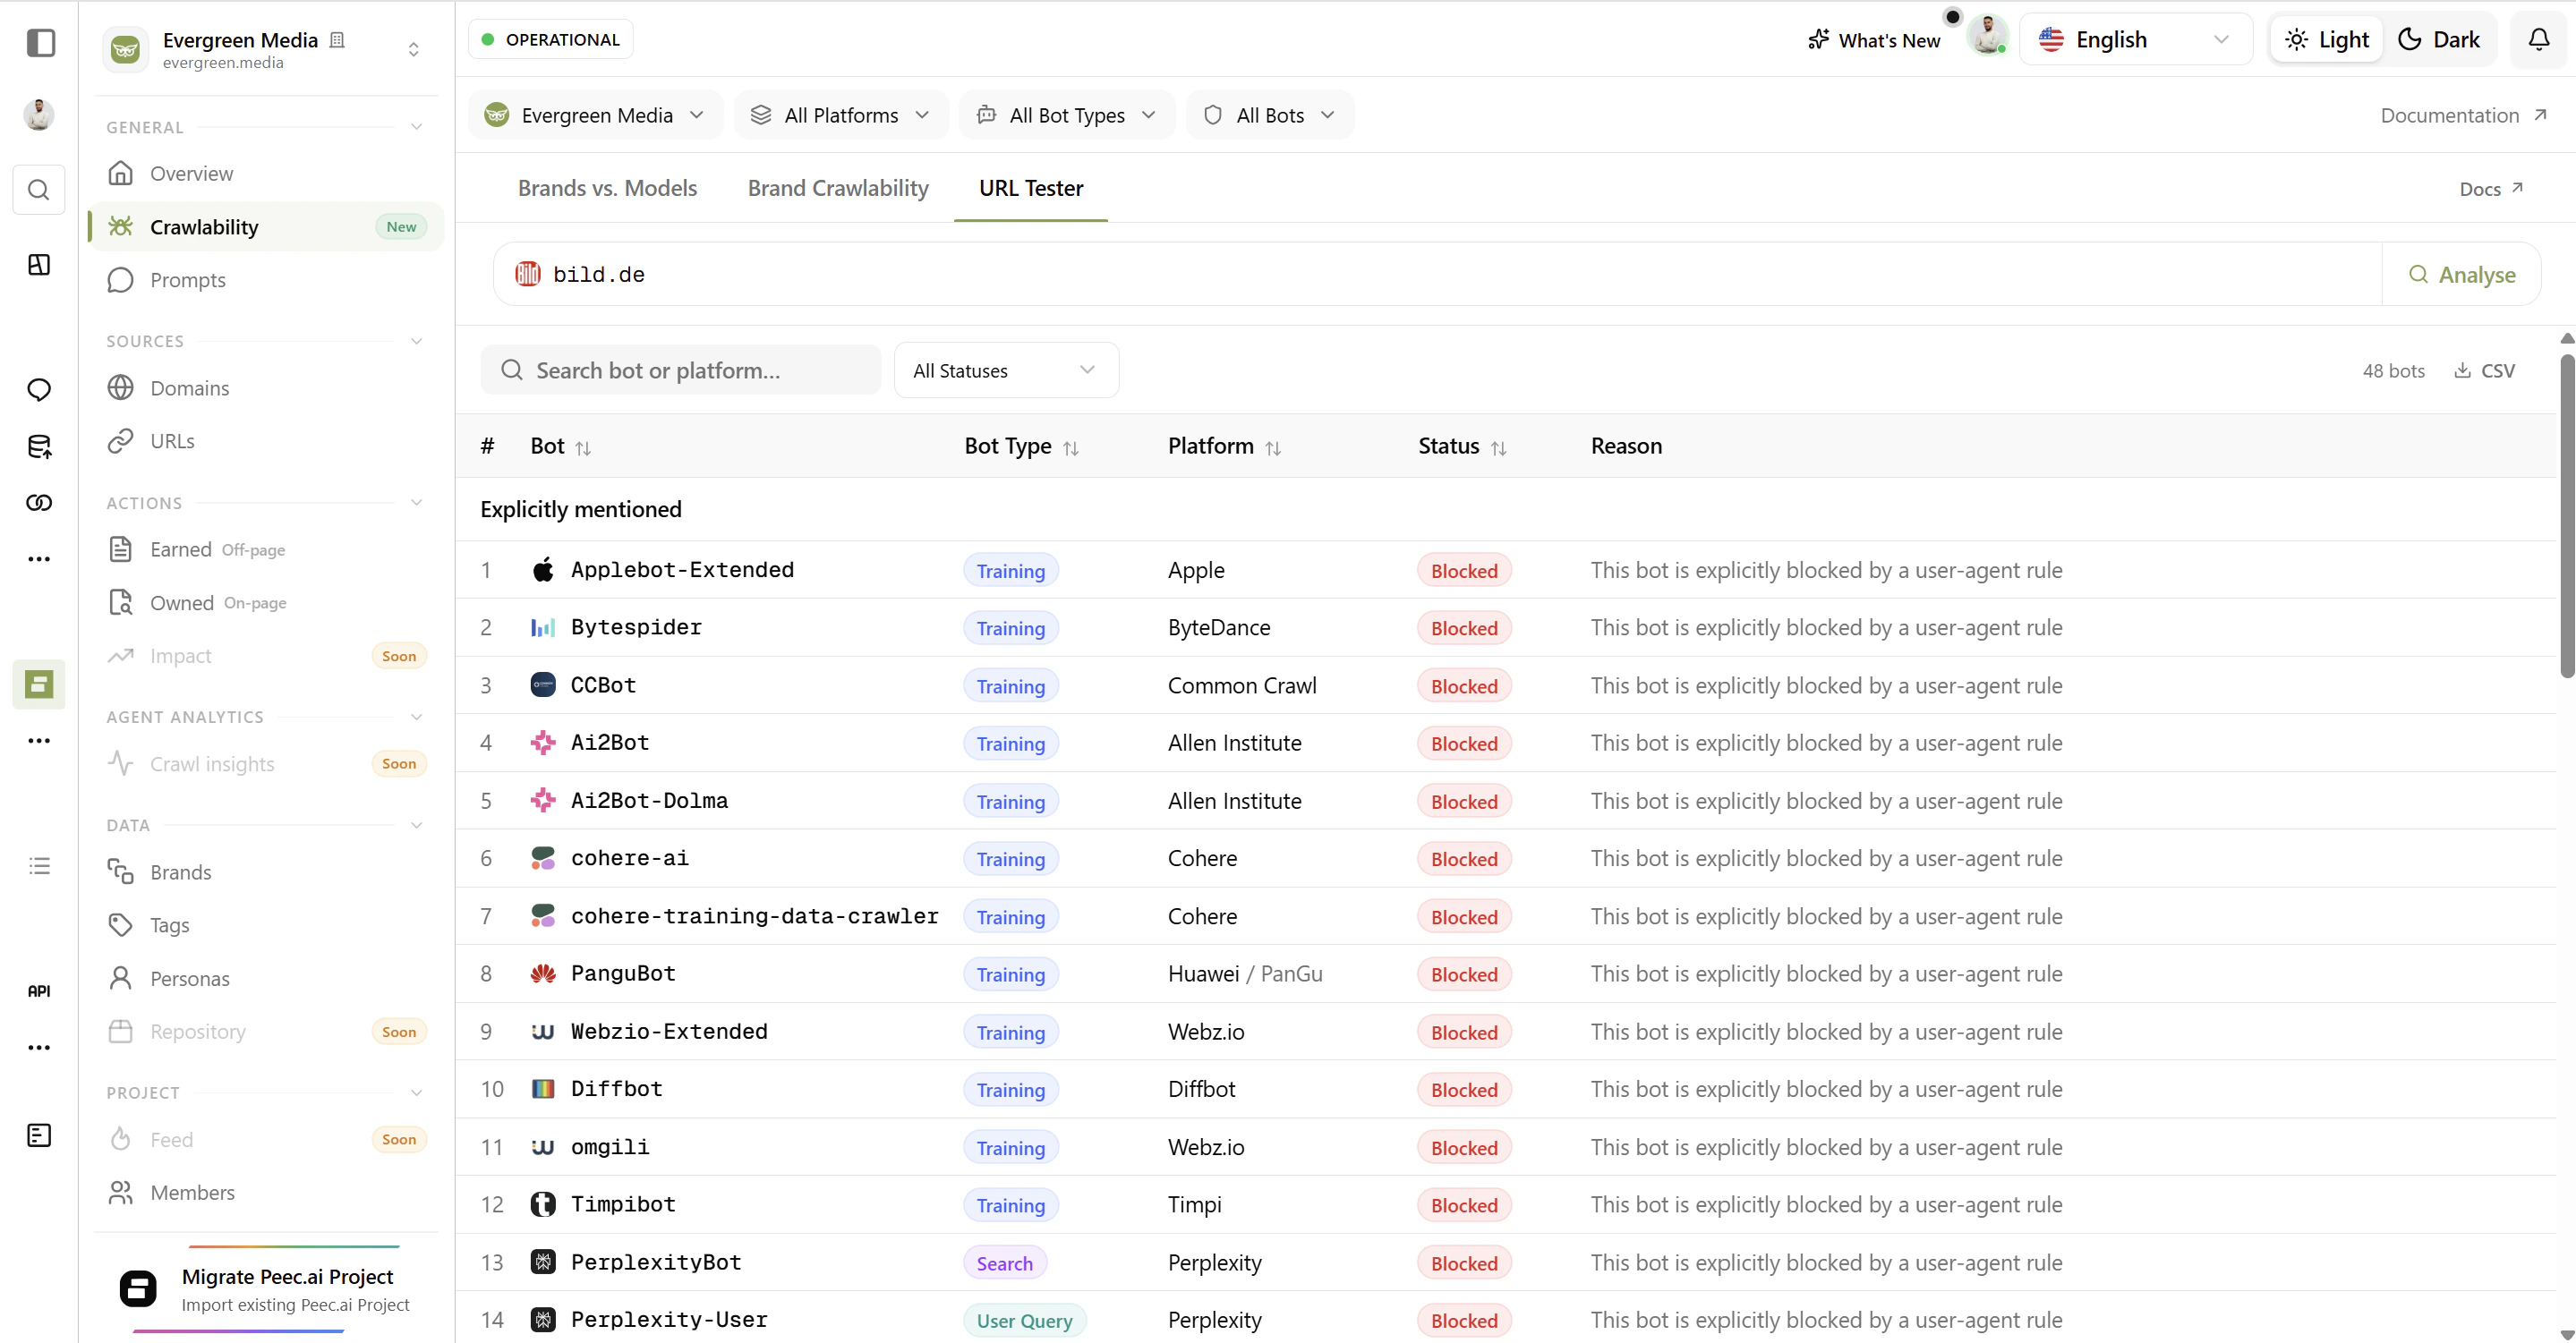The width and height of the screenshot is (2576, 1343).
Task: Collapse the DATA sidebar section
Action: 416,825
